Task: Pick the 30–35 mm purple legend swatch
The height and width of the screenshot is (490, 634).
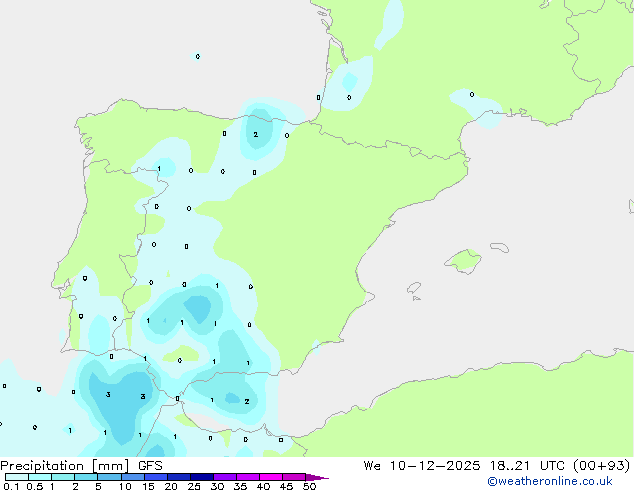Action: click(225, 477)
